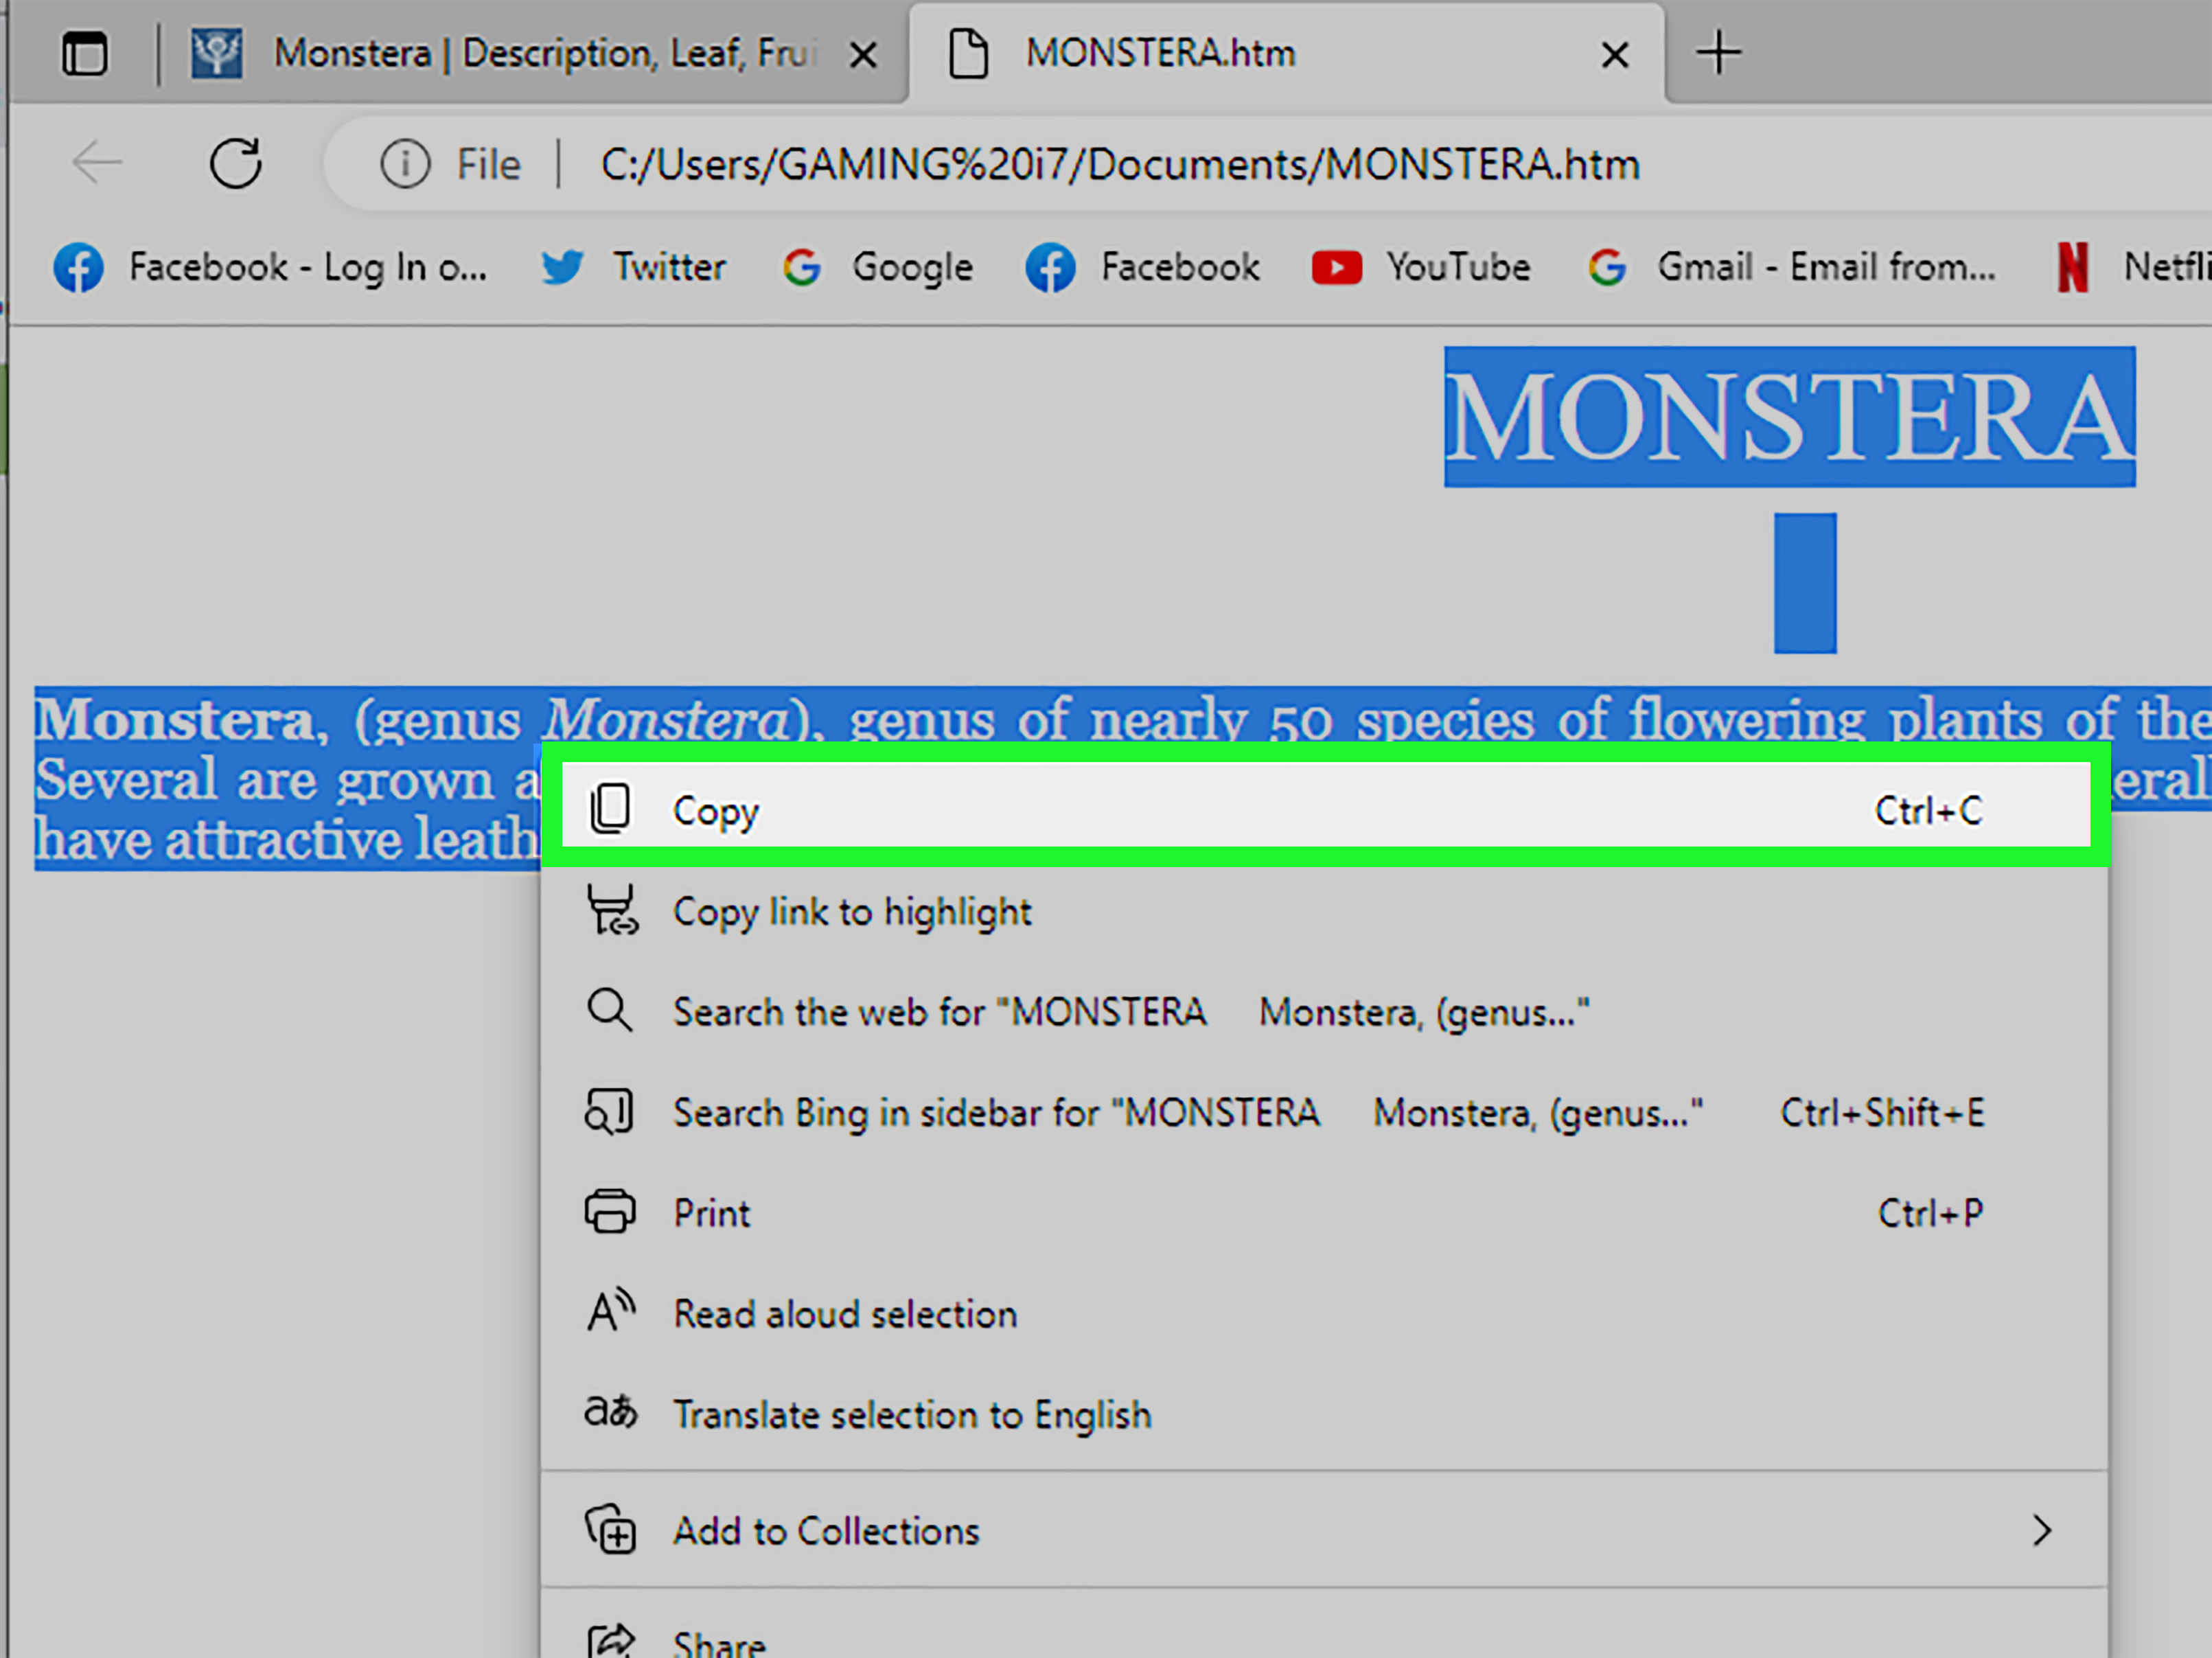This screenshot has height=1658, width=2212.
Task: Toggle the vertical tabs layout
Action: [84, 53]
